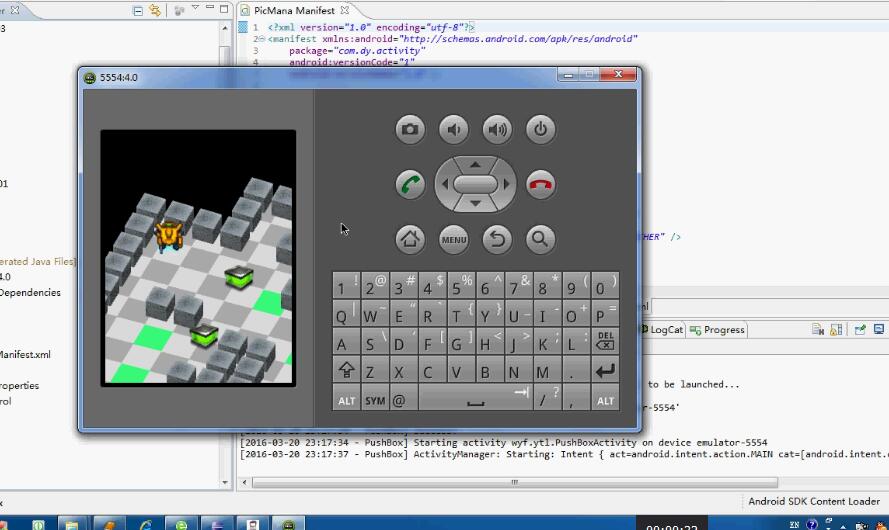
Task: Click the orange robot character in game
Action: (x=169, y=236)
